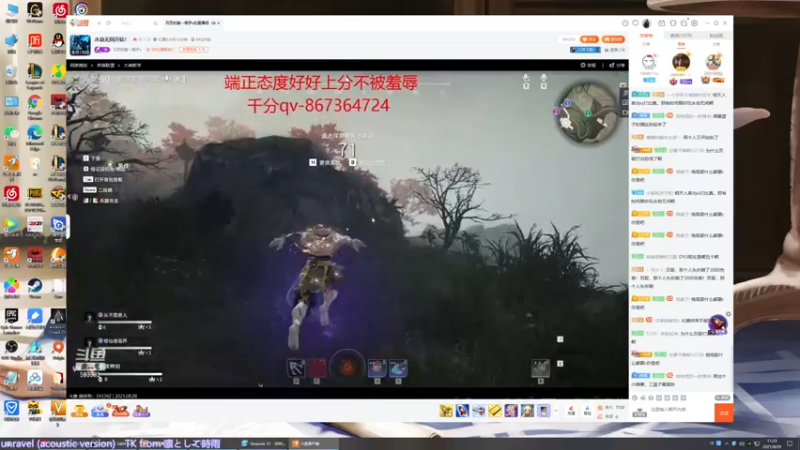The height and width of the screenshot is (450, 800).
Task: Open the Steam desktop shortcut
Action: 35,289
